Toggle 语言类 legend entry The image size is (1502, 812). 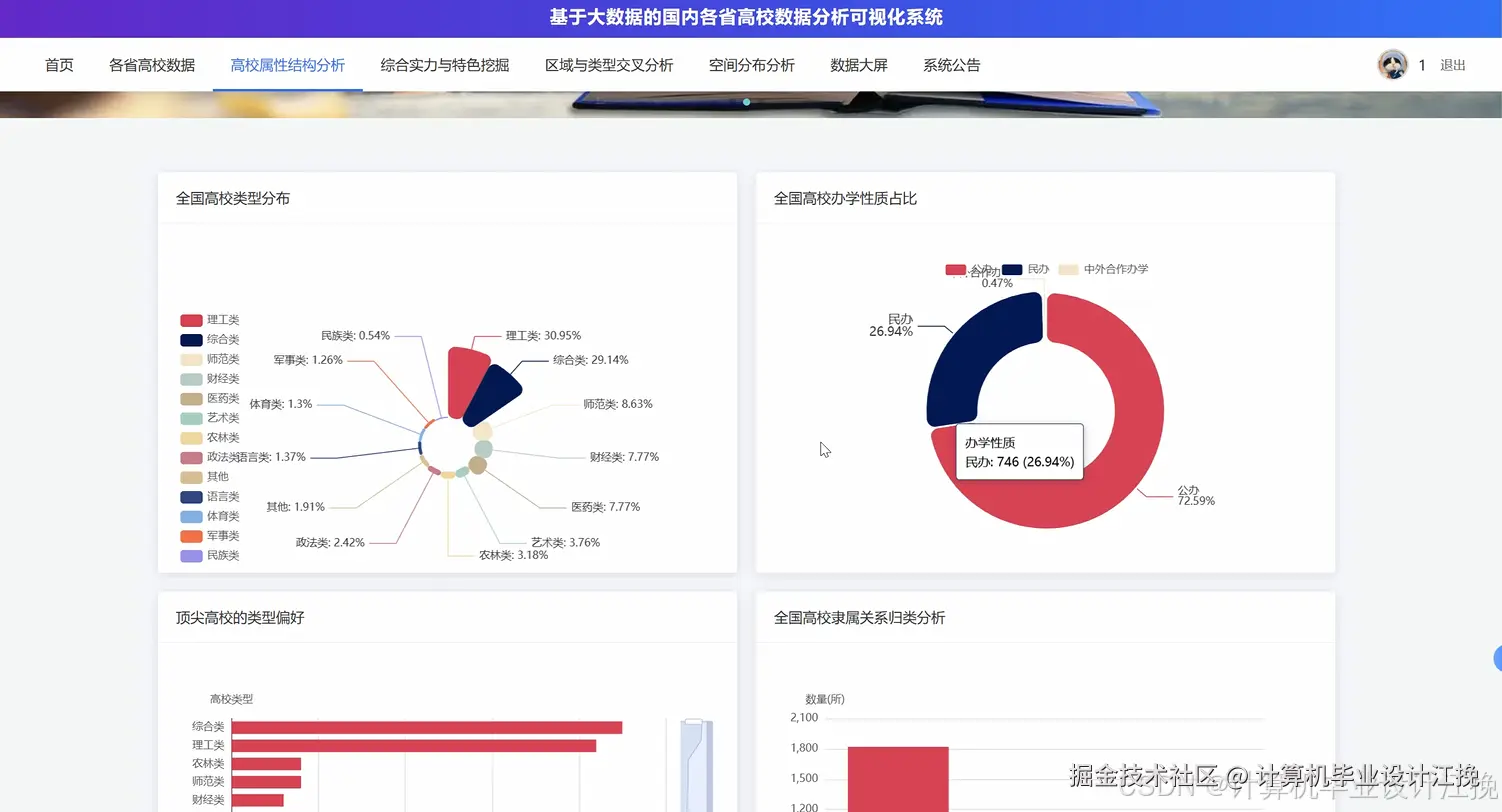210,497
